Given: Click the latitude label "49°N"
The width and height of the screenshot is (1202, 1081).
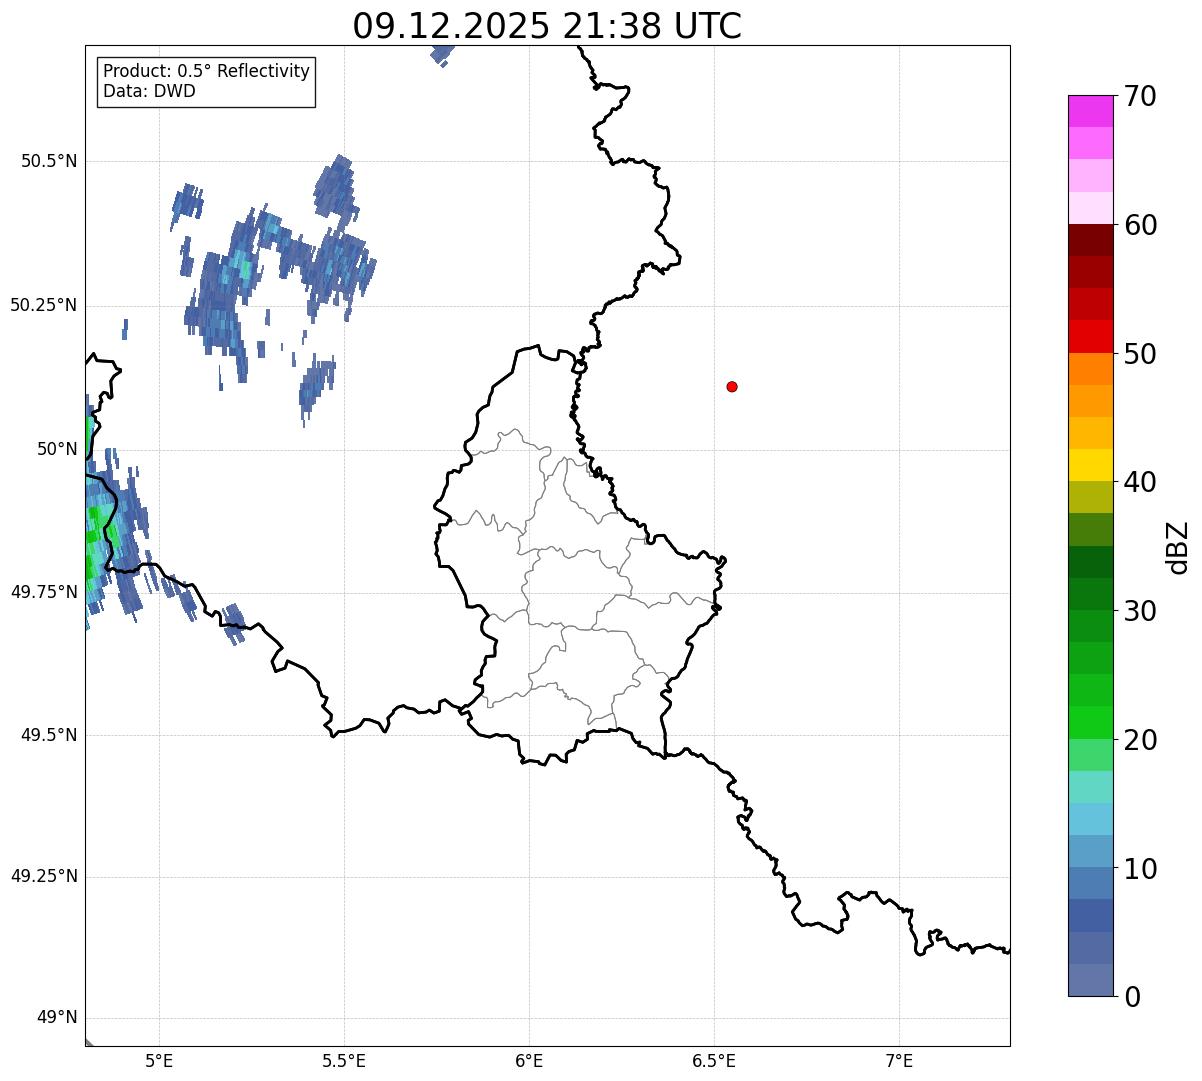Looking at the screenshot, I should click(x=56, y=1018).
